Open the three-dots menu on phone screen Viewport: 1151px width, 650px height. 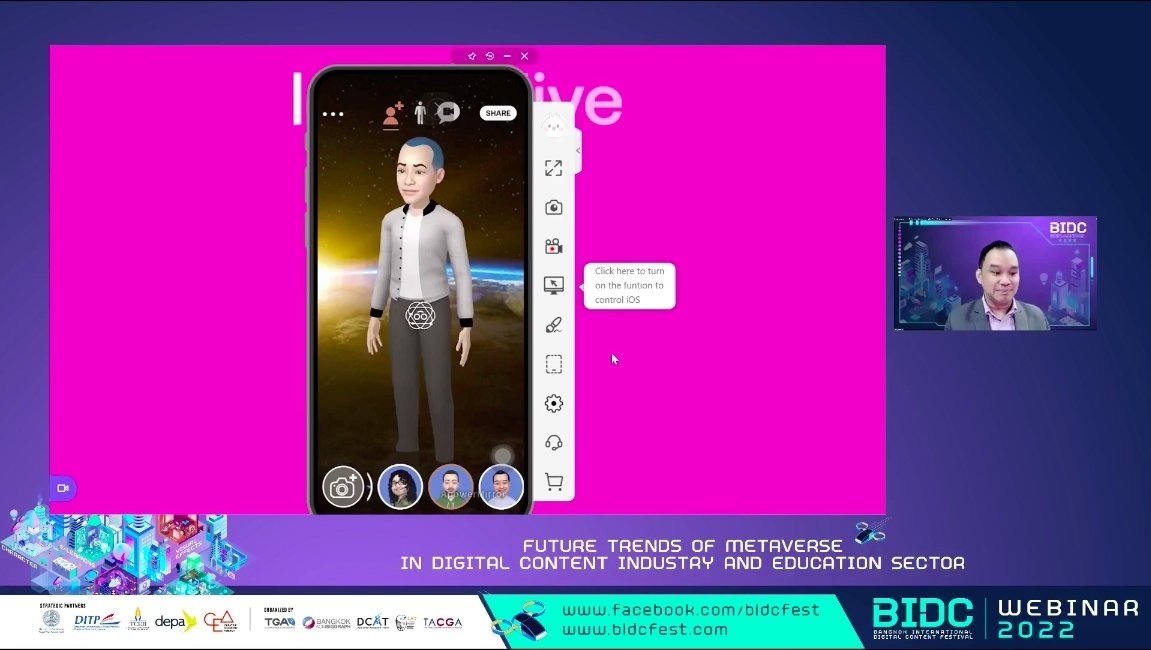(x=333, y=114)
